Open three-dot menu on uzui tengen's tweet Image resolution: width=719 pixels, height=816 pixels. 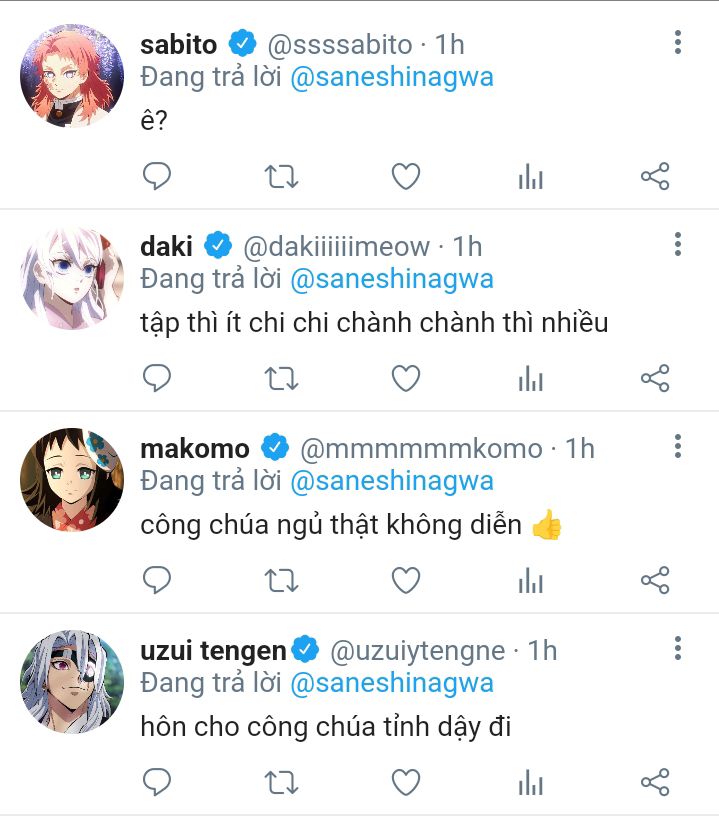[x=677, y=648]
